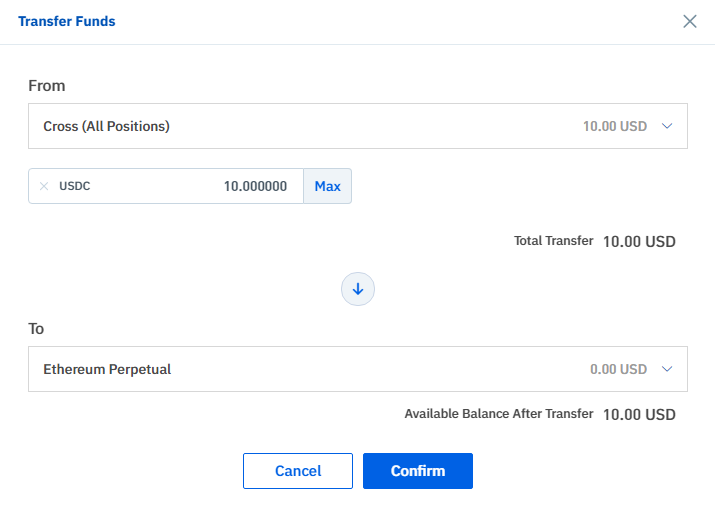Click the Available Balance After Transfer value
Viewport: 715px width, 507px height.
click(x=639, y=415)
